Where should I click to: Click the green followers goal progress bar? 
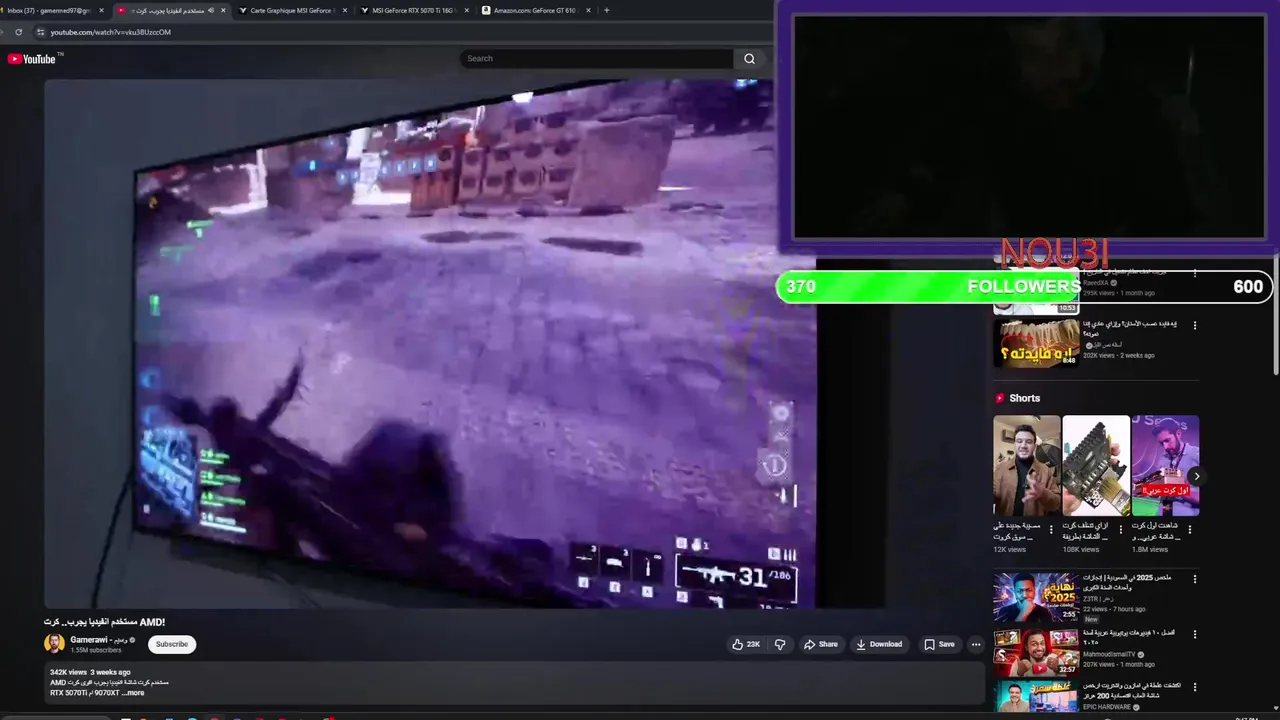point(1024,287)
